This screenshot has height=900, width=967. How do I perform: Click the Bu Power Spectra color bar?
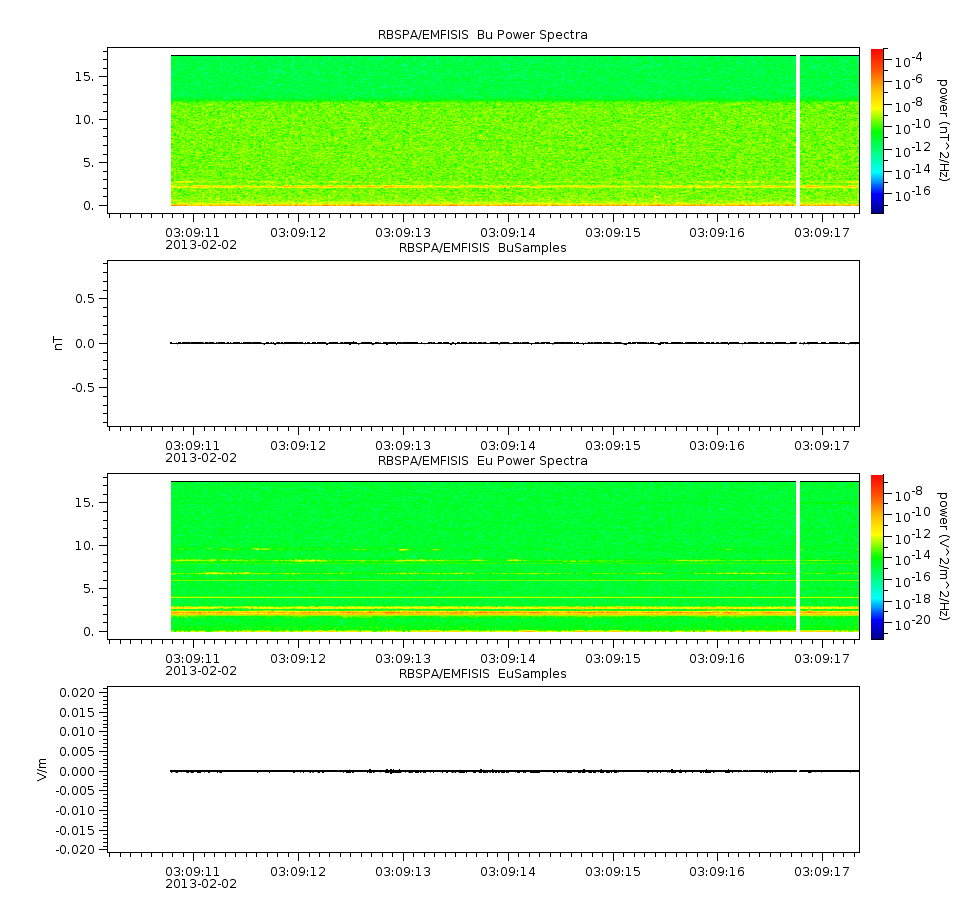(877, 131)
